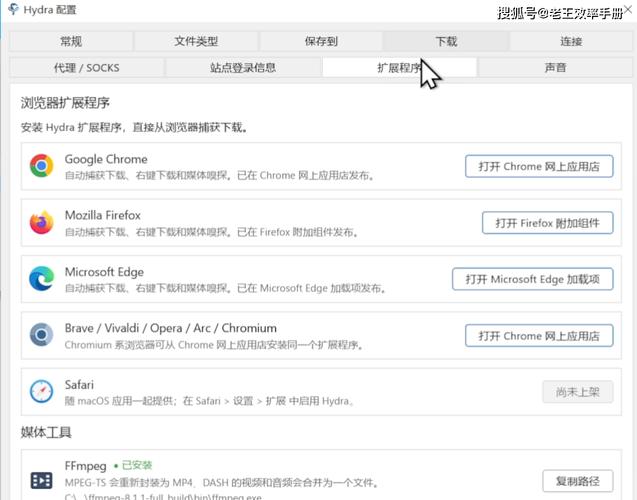Click the Chromium icon beside Brave / Vivaldi

pos(41,335)
